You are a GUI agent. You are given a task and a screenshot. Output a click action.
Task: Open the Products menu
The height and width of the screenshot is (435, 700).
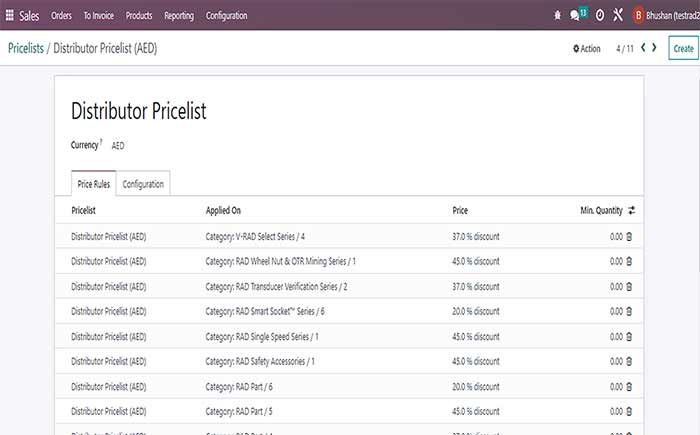[139, 16]
